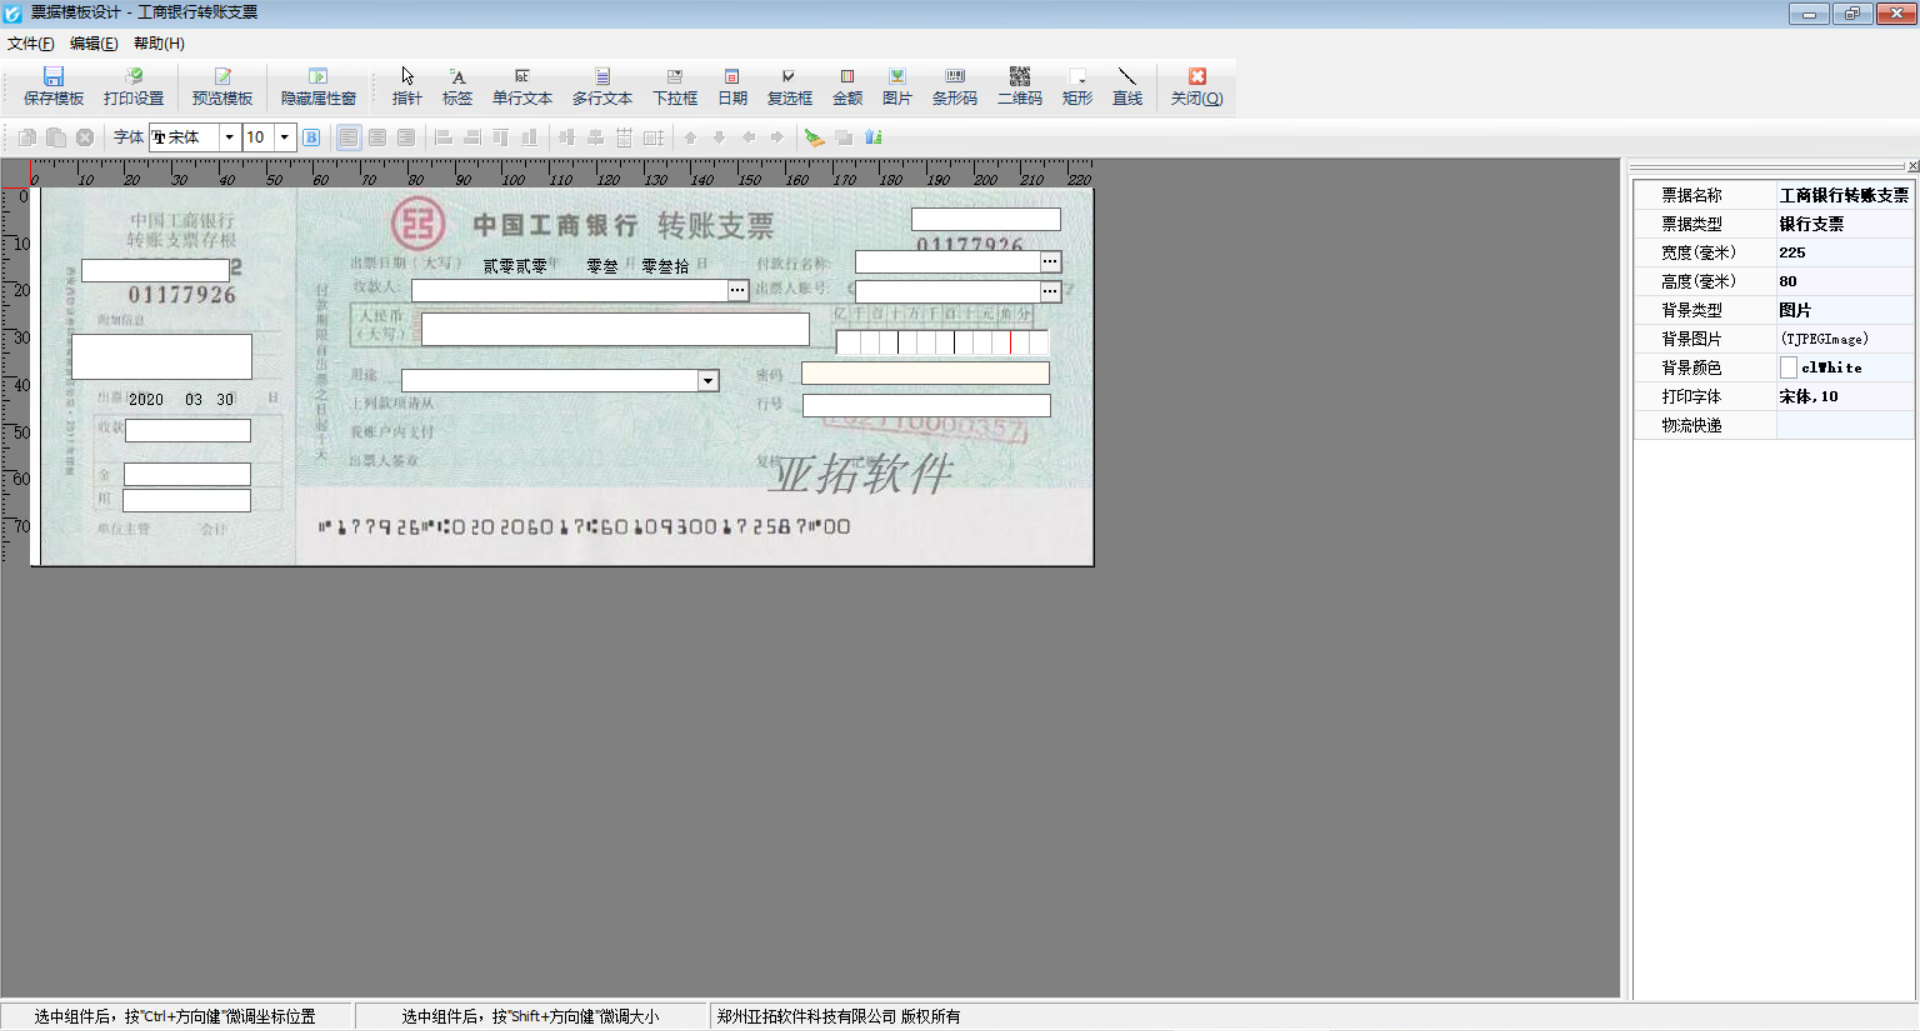Align selected components to left edges
Screen dimensions: 1920x1031
(x=443, y=137)
